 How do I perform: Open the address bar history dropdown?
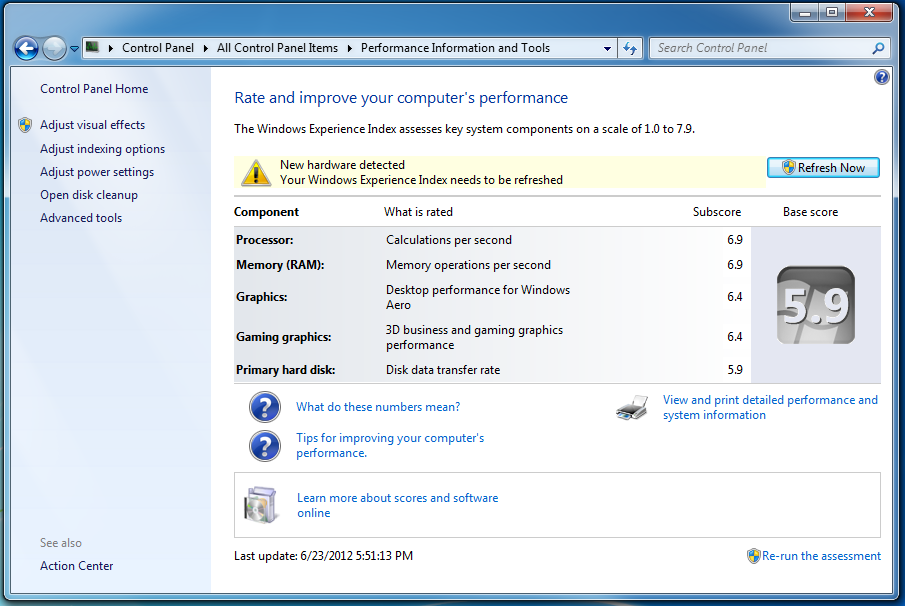pyautogui.click(x=607, y=48)
